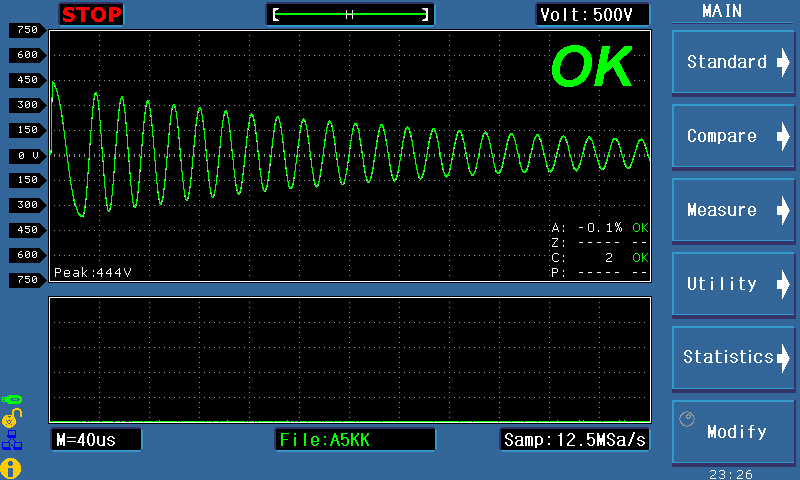800x480 pixels.
Task: Click the Samp:12.5MSa/s sample rate field
Action: coord(574,439)
